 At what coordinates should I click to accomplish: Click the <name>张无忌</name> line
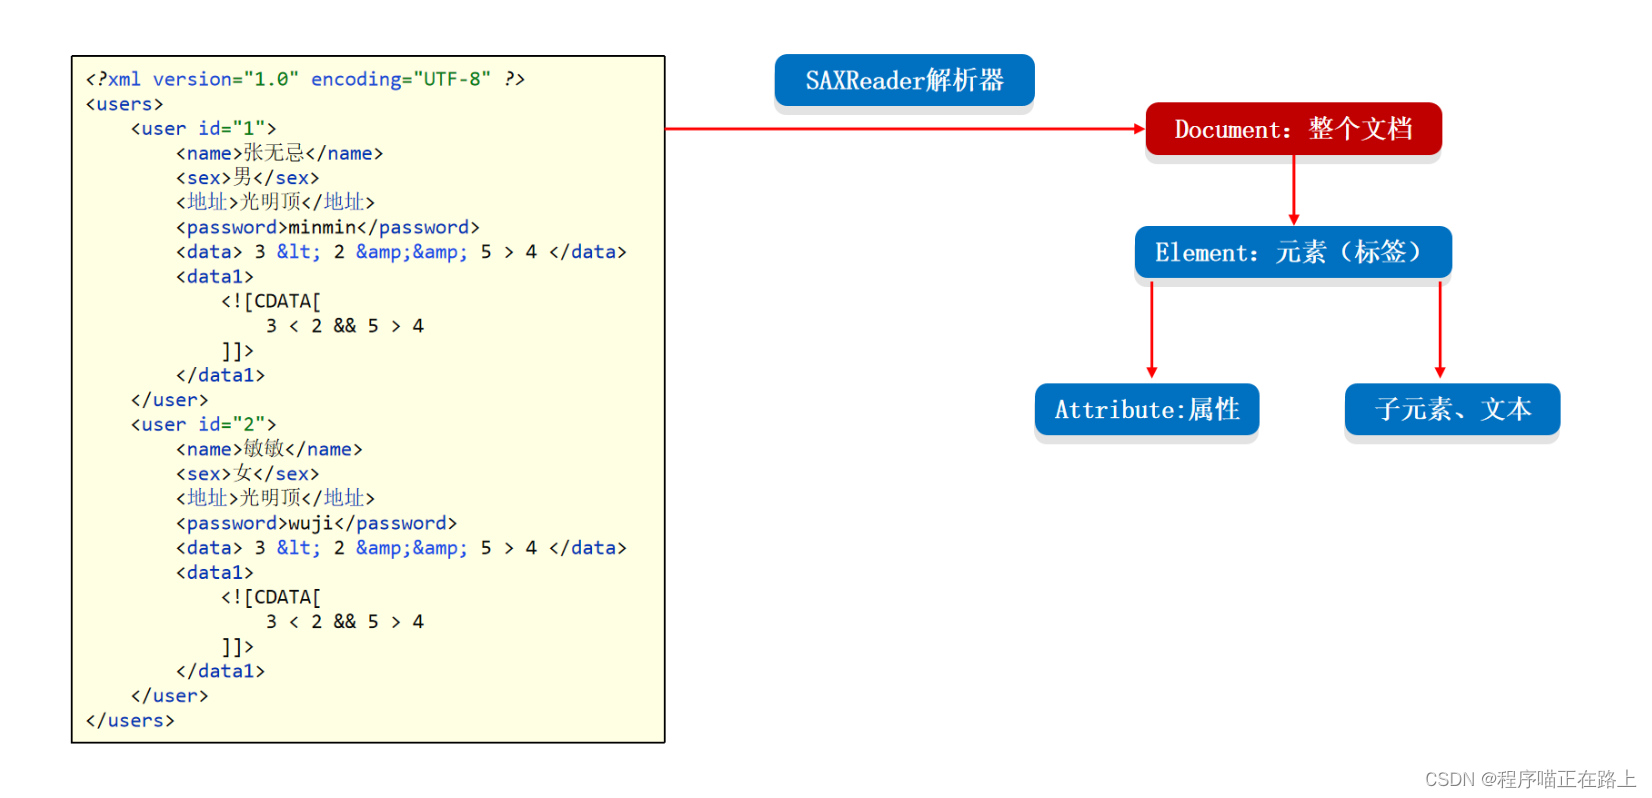279,153
